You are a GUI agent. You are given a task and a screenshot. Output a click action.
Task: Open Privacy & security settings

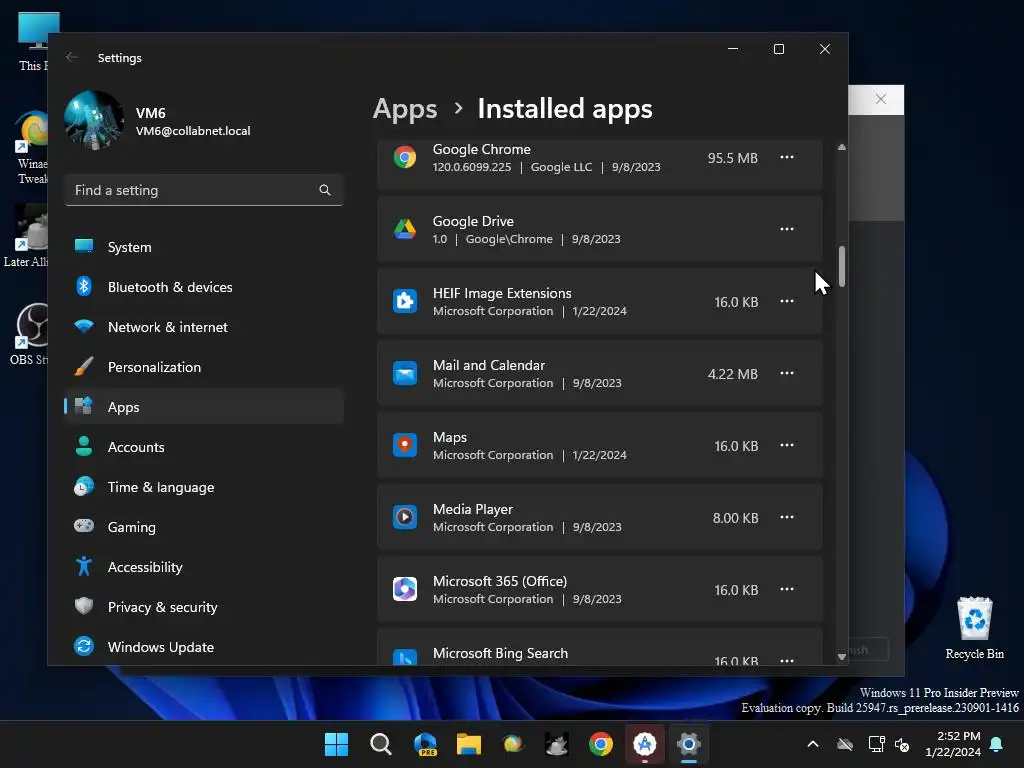[x=203, y=607]
